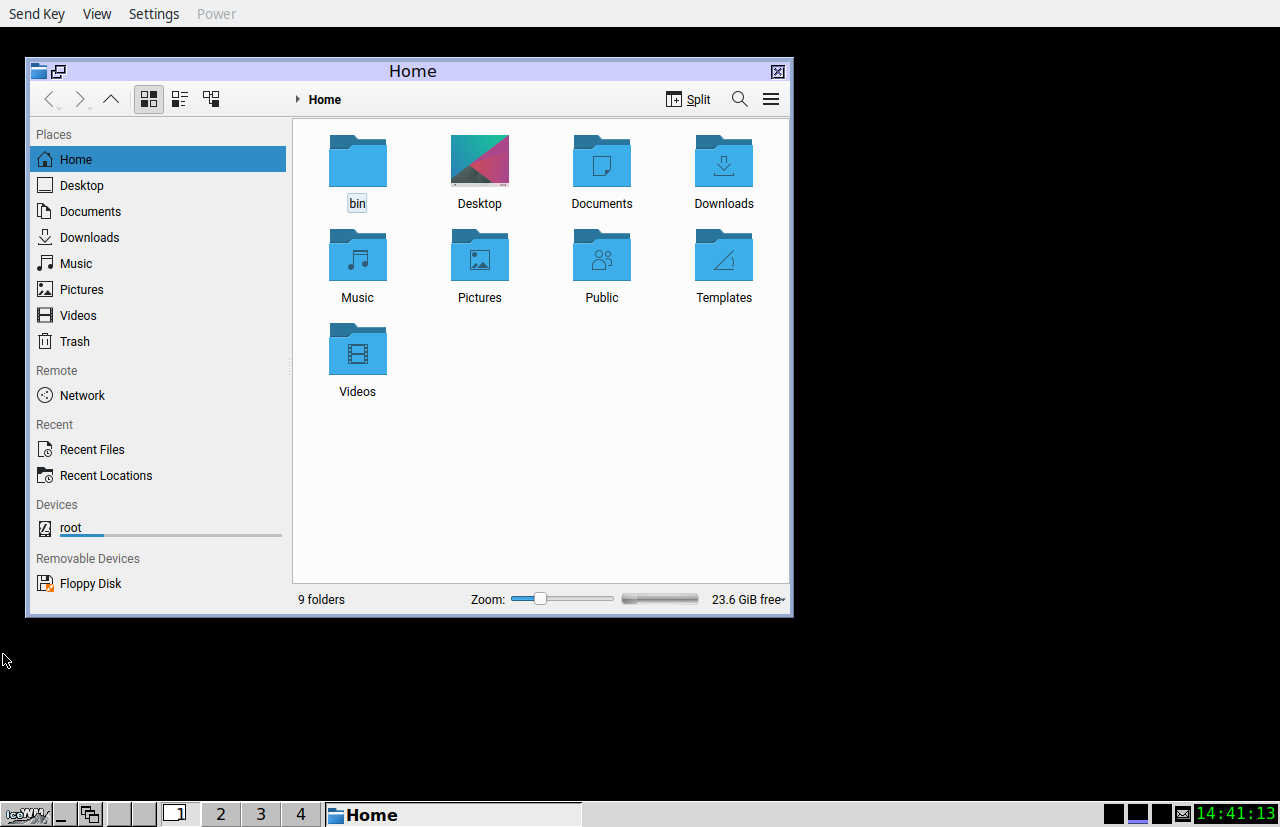Switch to Compact view mode
1280x827 pixels.
180,99
